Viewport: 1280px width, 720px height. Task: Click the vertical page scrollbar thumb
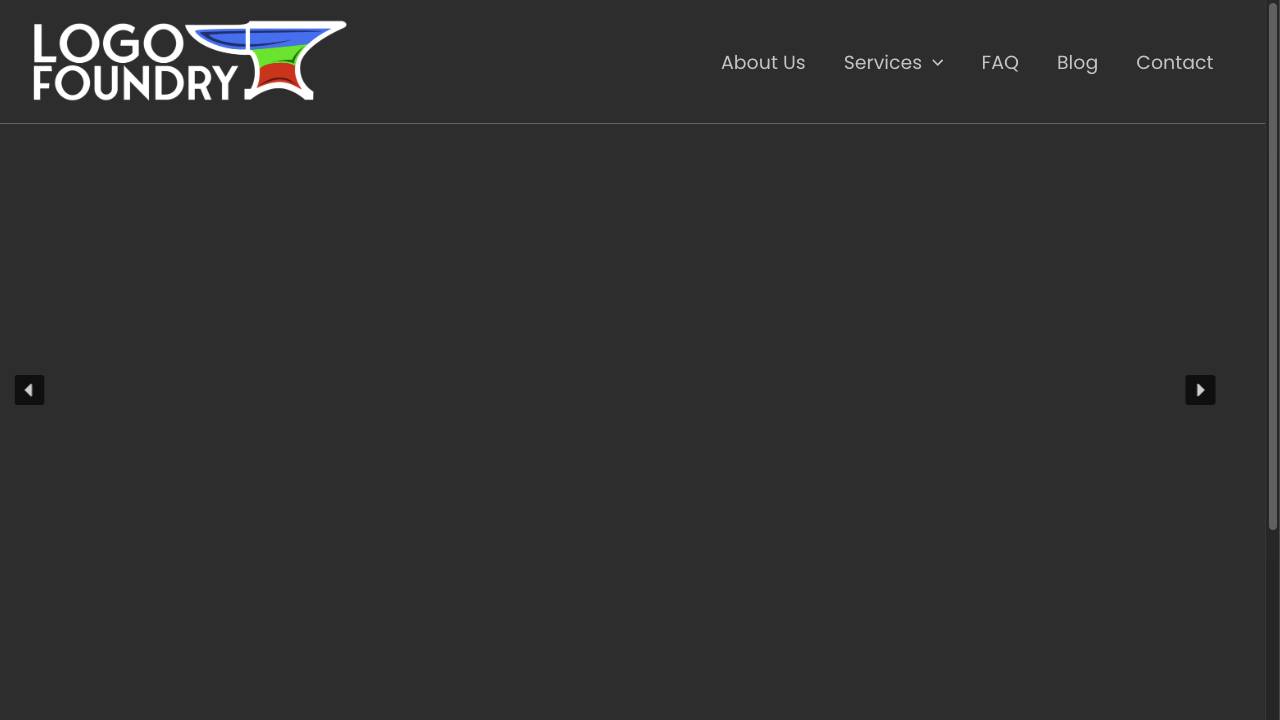[x=1273, y=266]
